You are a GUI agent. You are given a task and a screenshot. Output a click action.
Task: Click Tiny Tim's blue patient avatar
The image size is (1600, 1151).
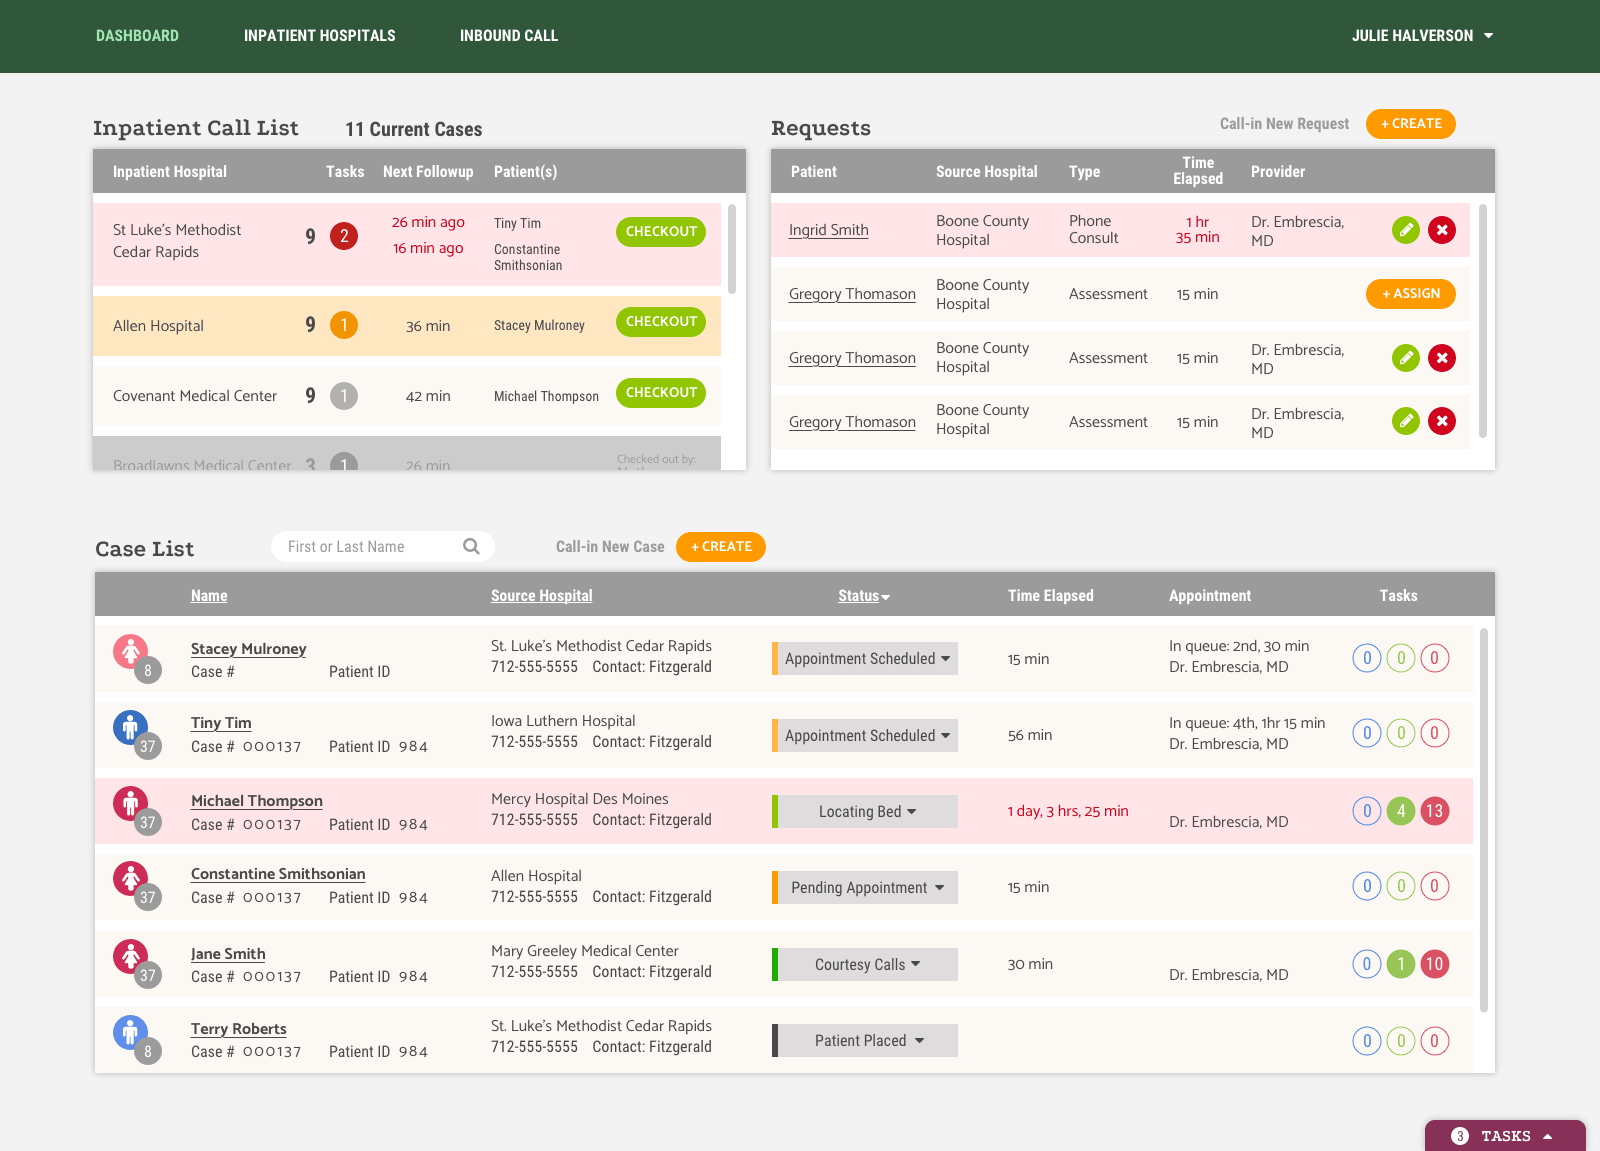(x=131, y=726)
